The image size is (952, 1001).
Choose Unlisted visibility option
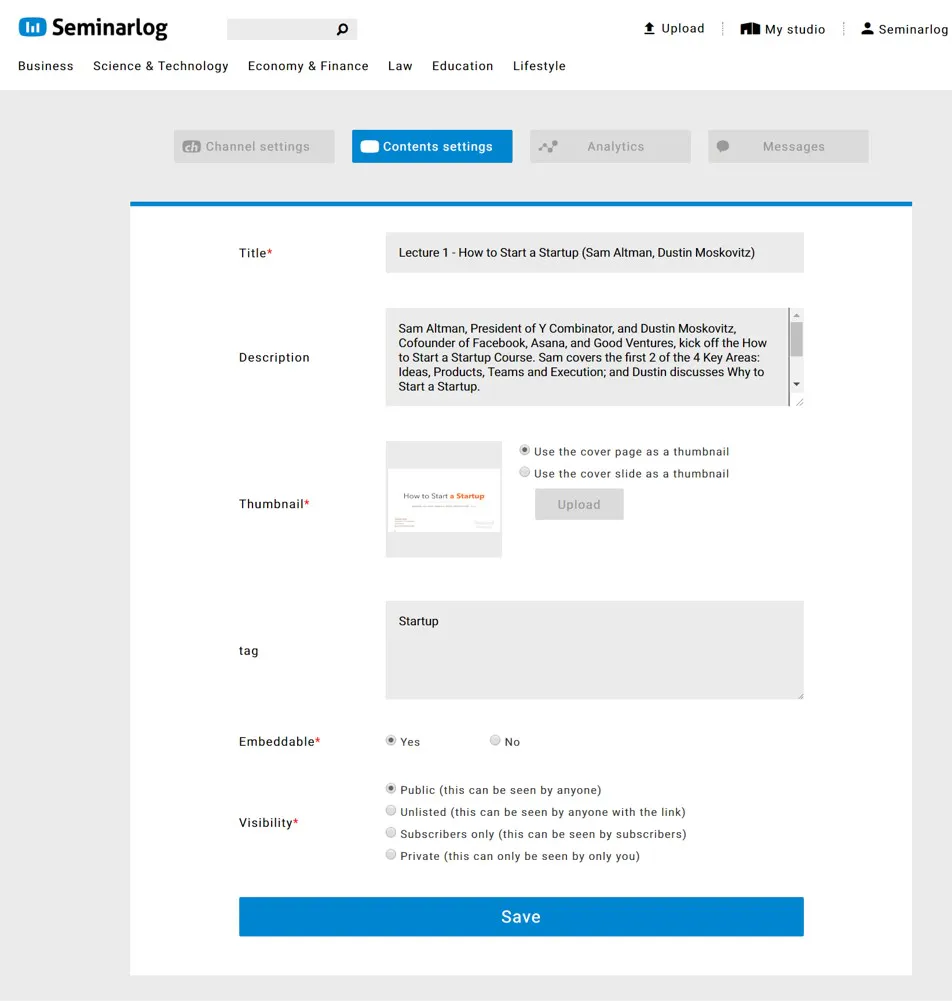(x=391, y=811)
